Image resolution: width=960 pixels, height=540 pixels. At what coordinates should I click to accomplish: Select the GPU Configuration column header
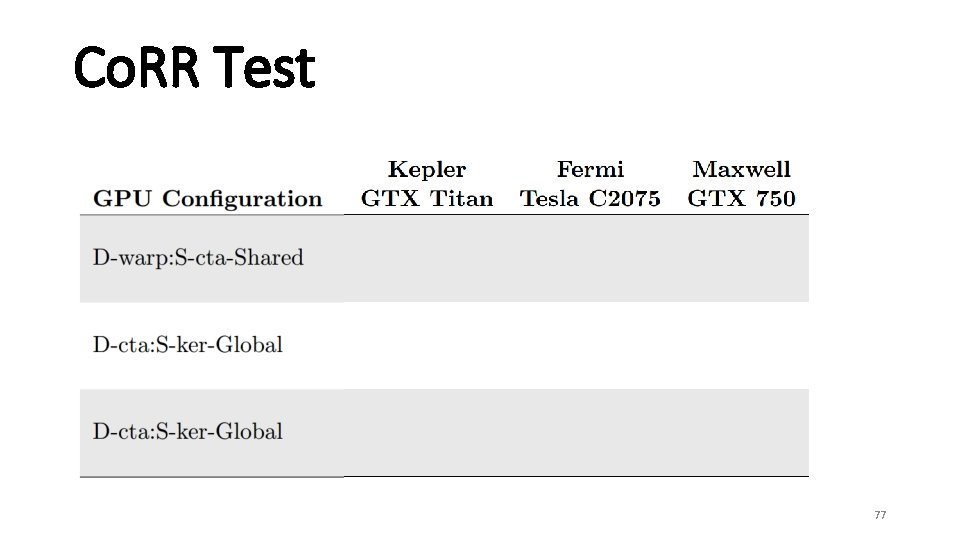coord(208,198)
